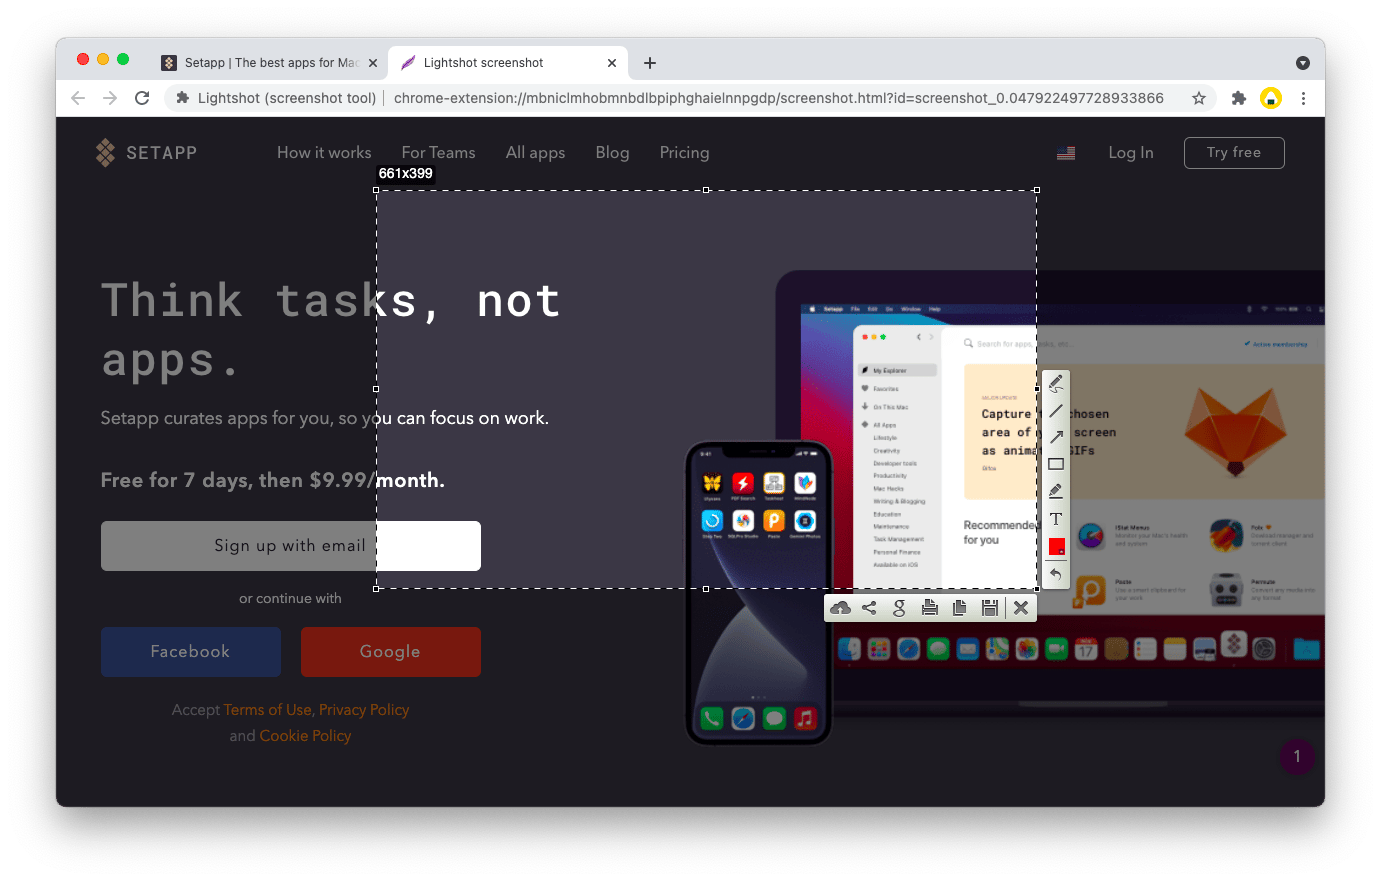Select the marker highlighter tool
Viewport: 1381px width, 881px height.
[1056, 491]
